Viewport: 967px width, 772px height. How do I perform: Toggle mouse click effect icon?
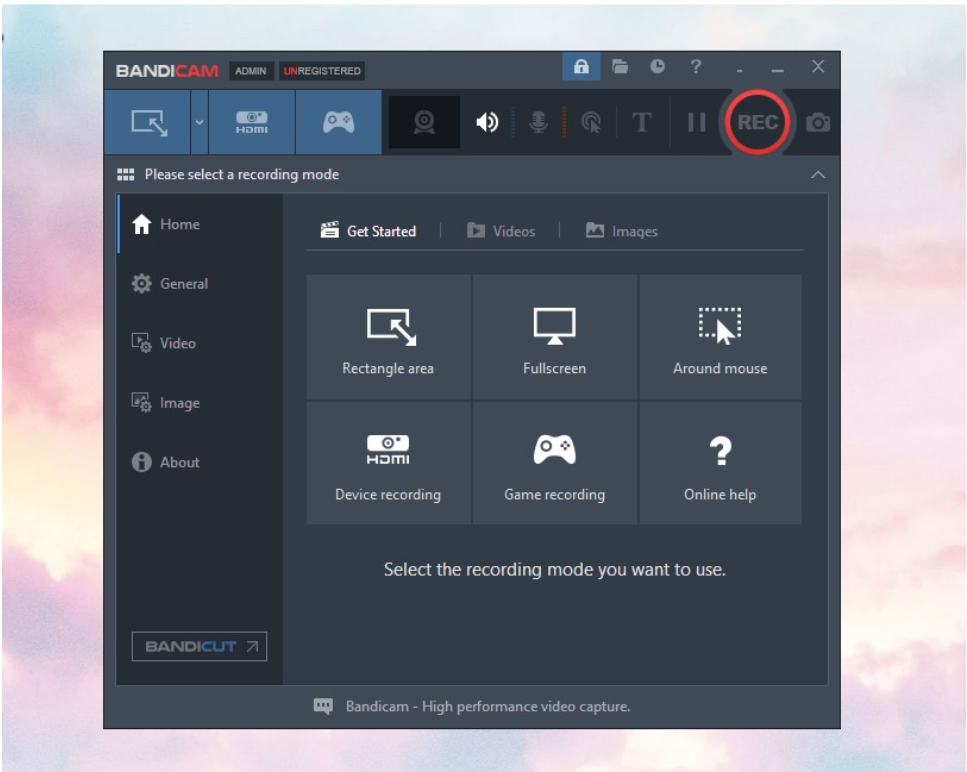pos(591,122)
